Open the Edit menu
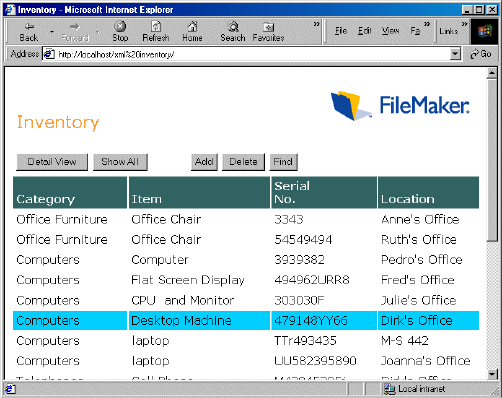The image size is (502, 398). [364, 31]
